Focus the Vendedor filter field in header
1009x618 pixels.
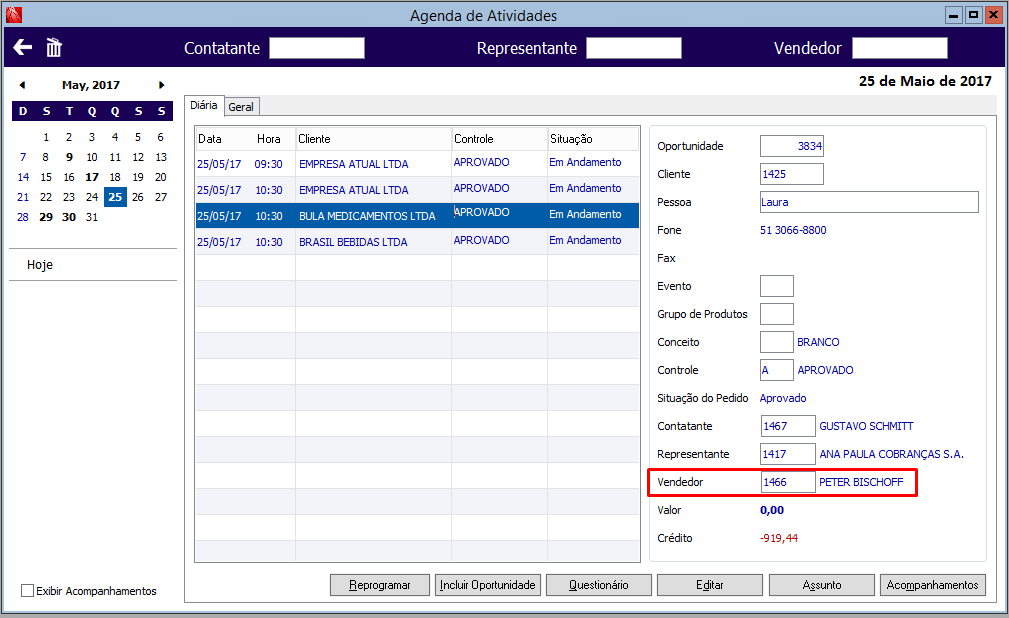point(900,48)
